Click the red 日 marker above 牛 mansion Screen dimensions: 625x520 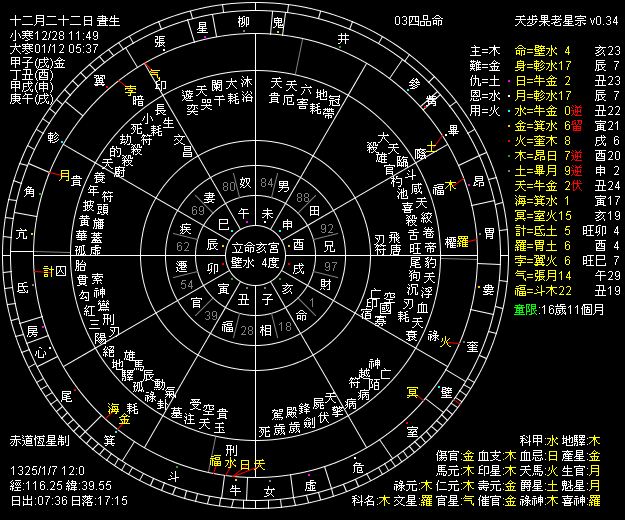point(245,464)
